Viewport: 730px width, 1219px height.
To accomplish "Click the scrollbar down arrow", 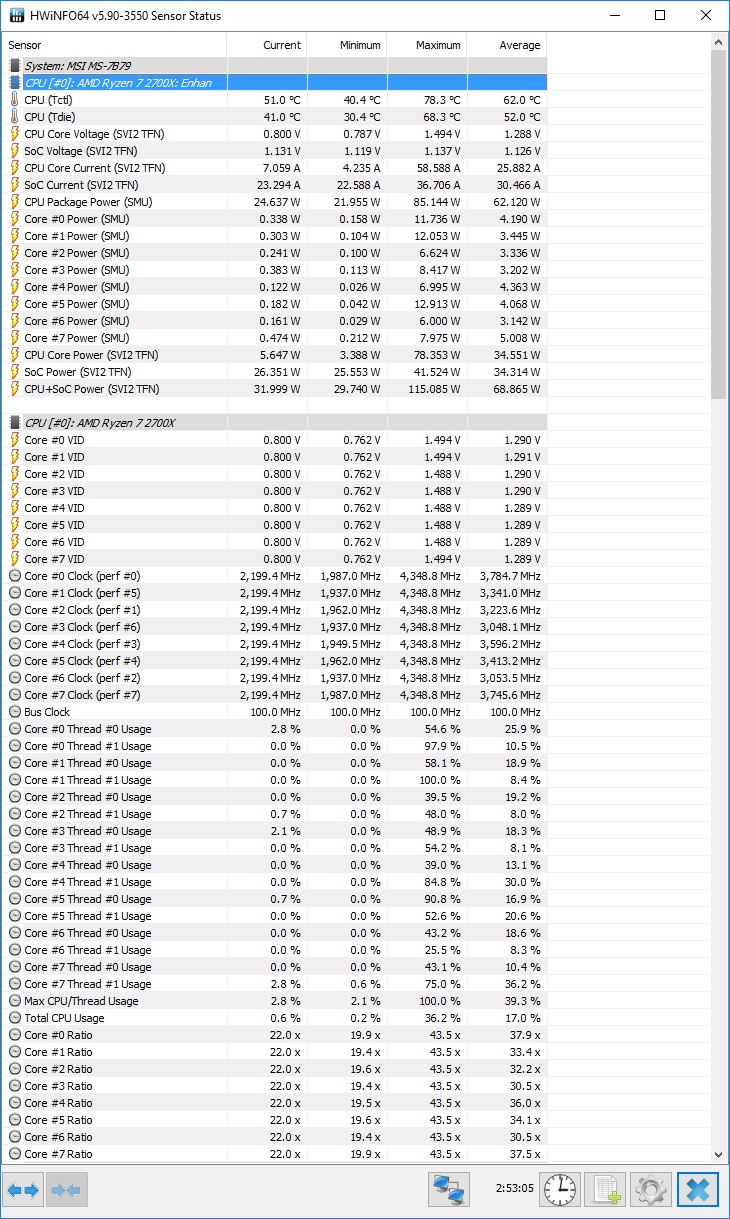I will point(718,1153).
